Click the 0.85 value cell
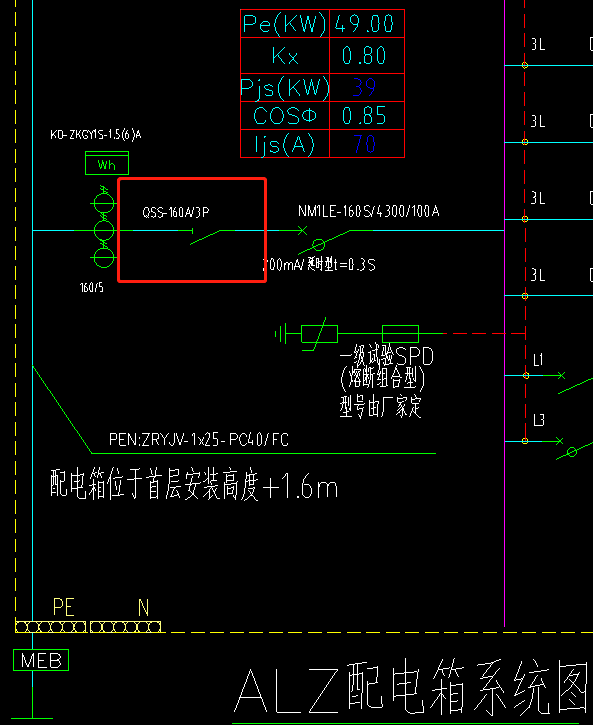 click(367, 116)
